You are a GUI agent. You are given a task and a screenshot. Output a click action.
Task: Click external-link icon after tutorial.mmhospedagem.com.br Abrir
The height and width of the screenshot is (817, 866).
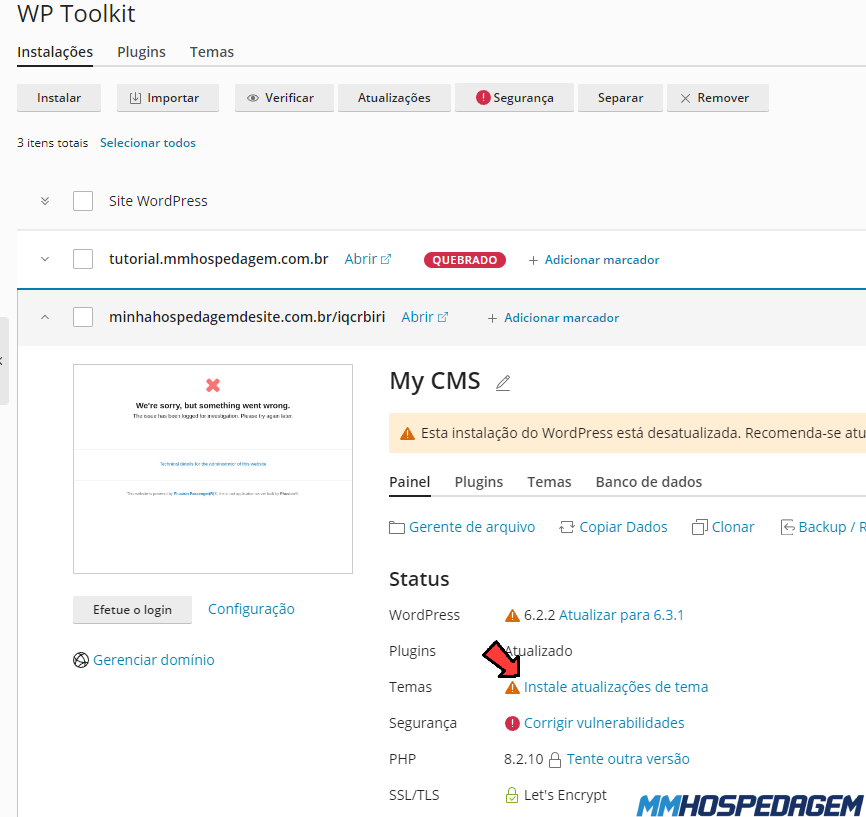point(386,259)
